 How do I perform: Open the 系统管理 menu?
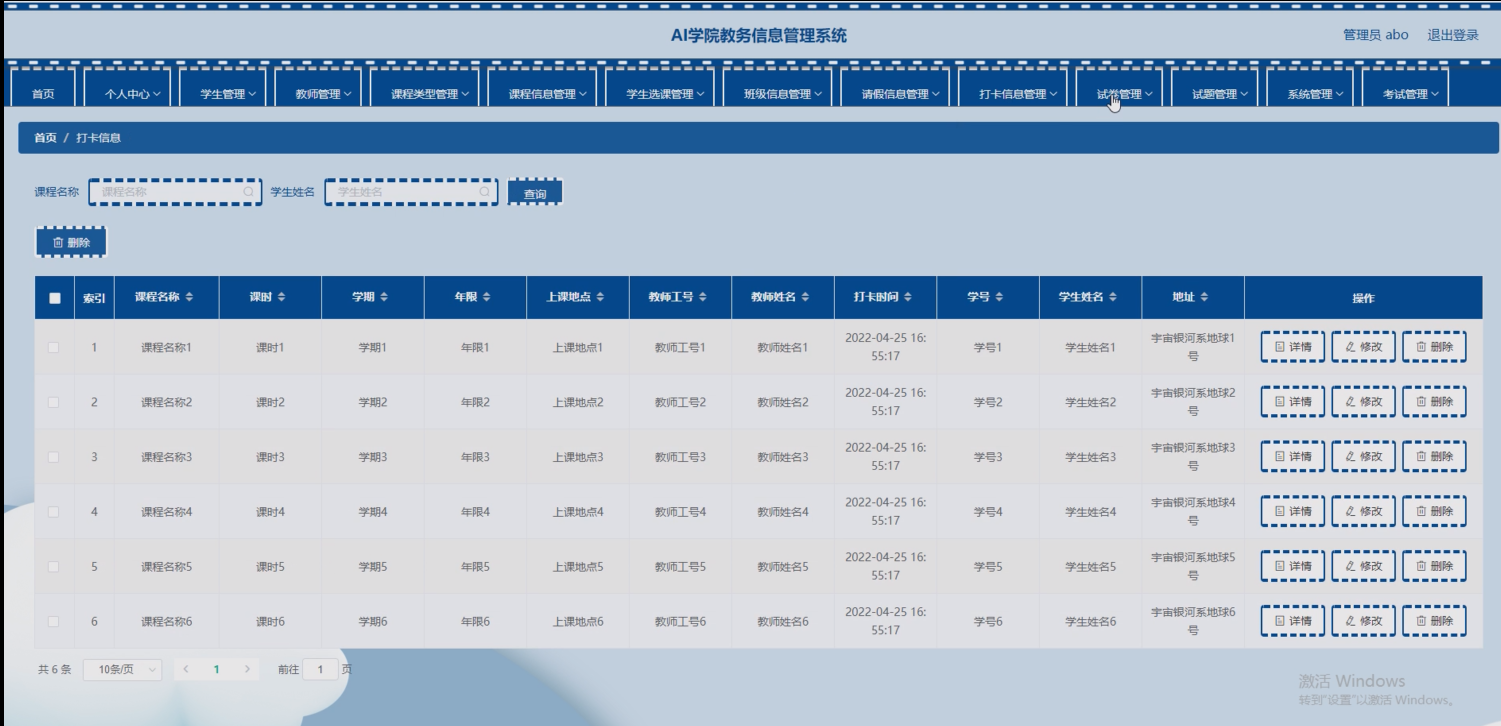click(1310, 89)
